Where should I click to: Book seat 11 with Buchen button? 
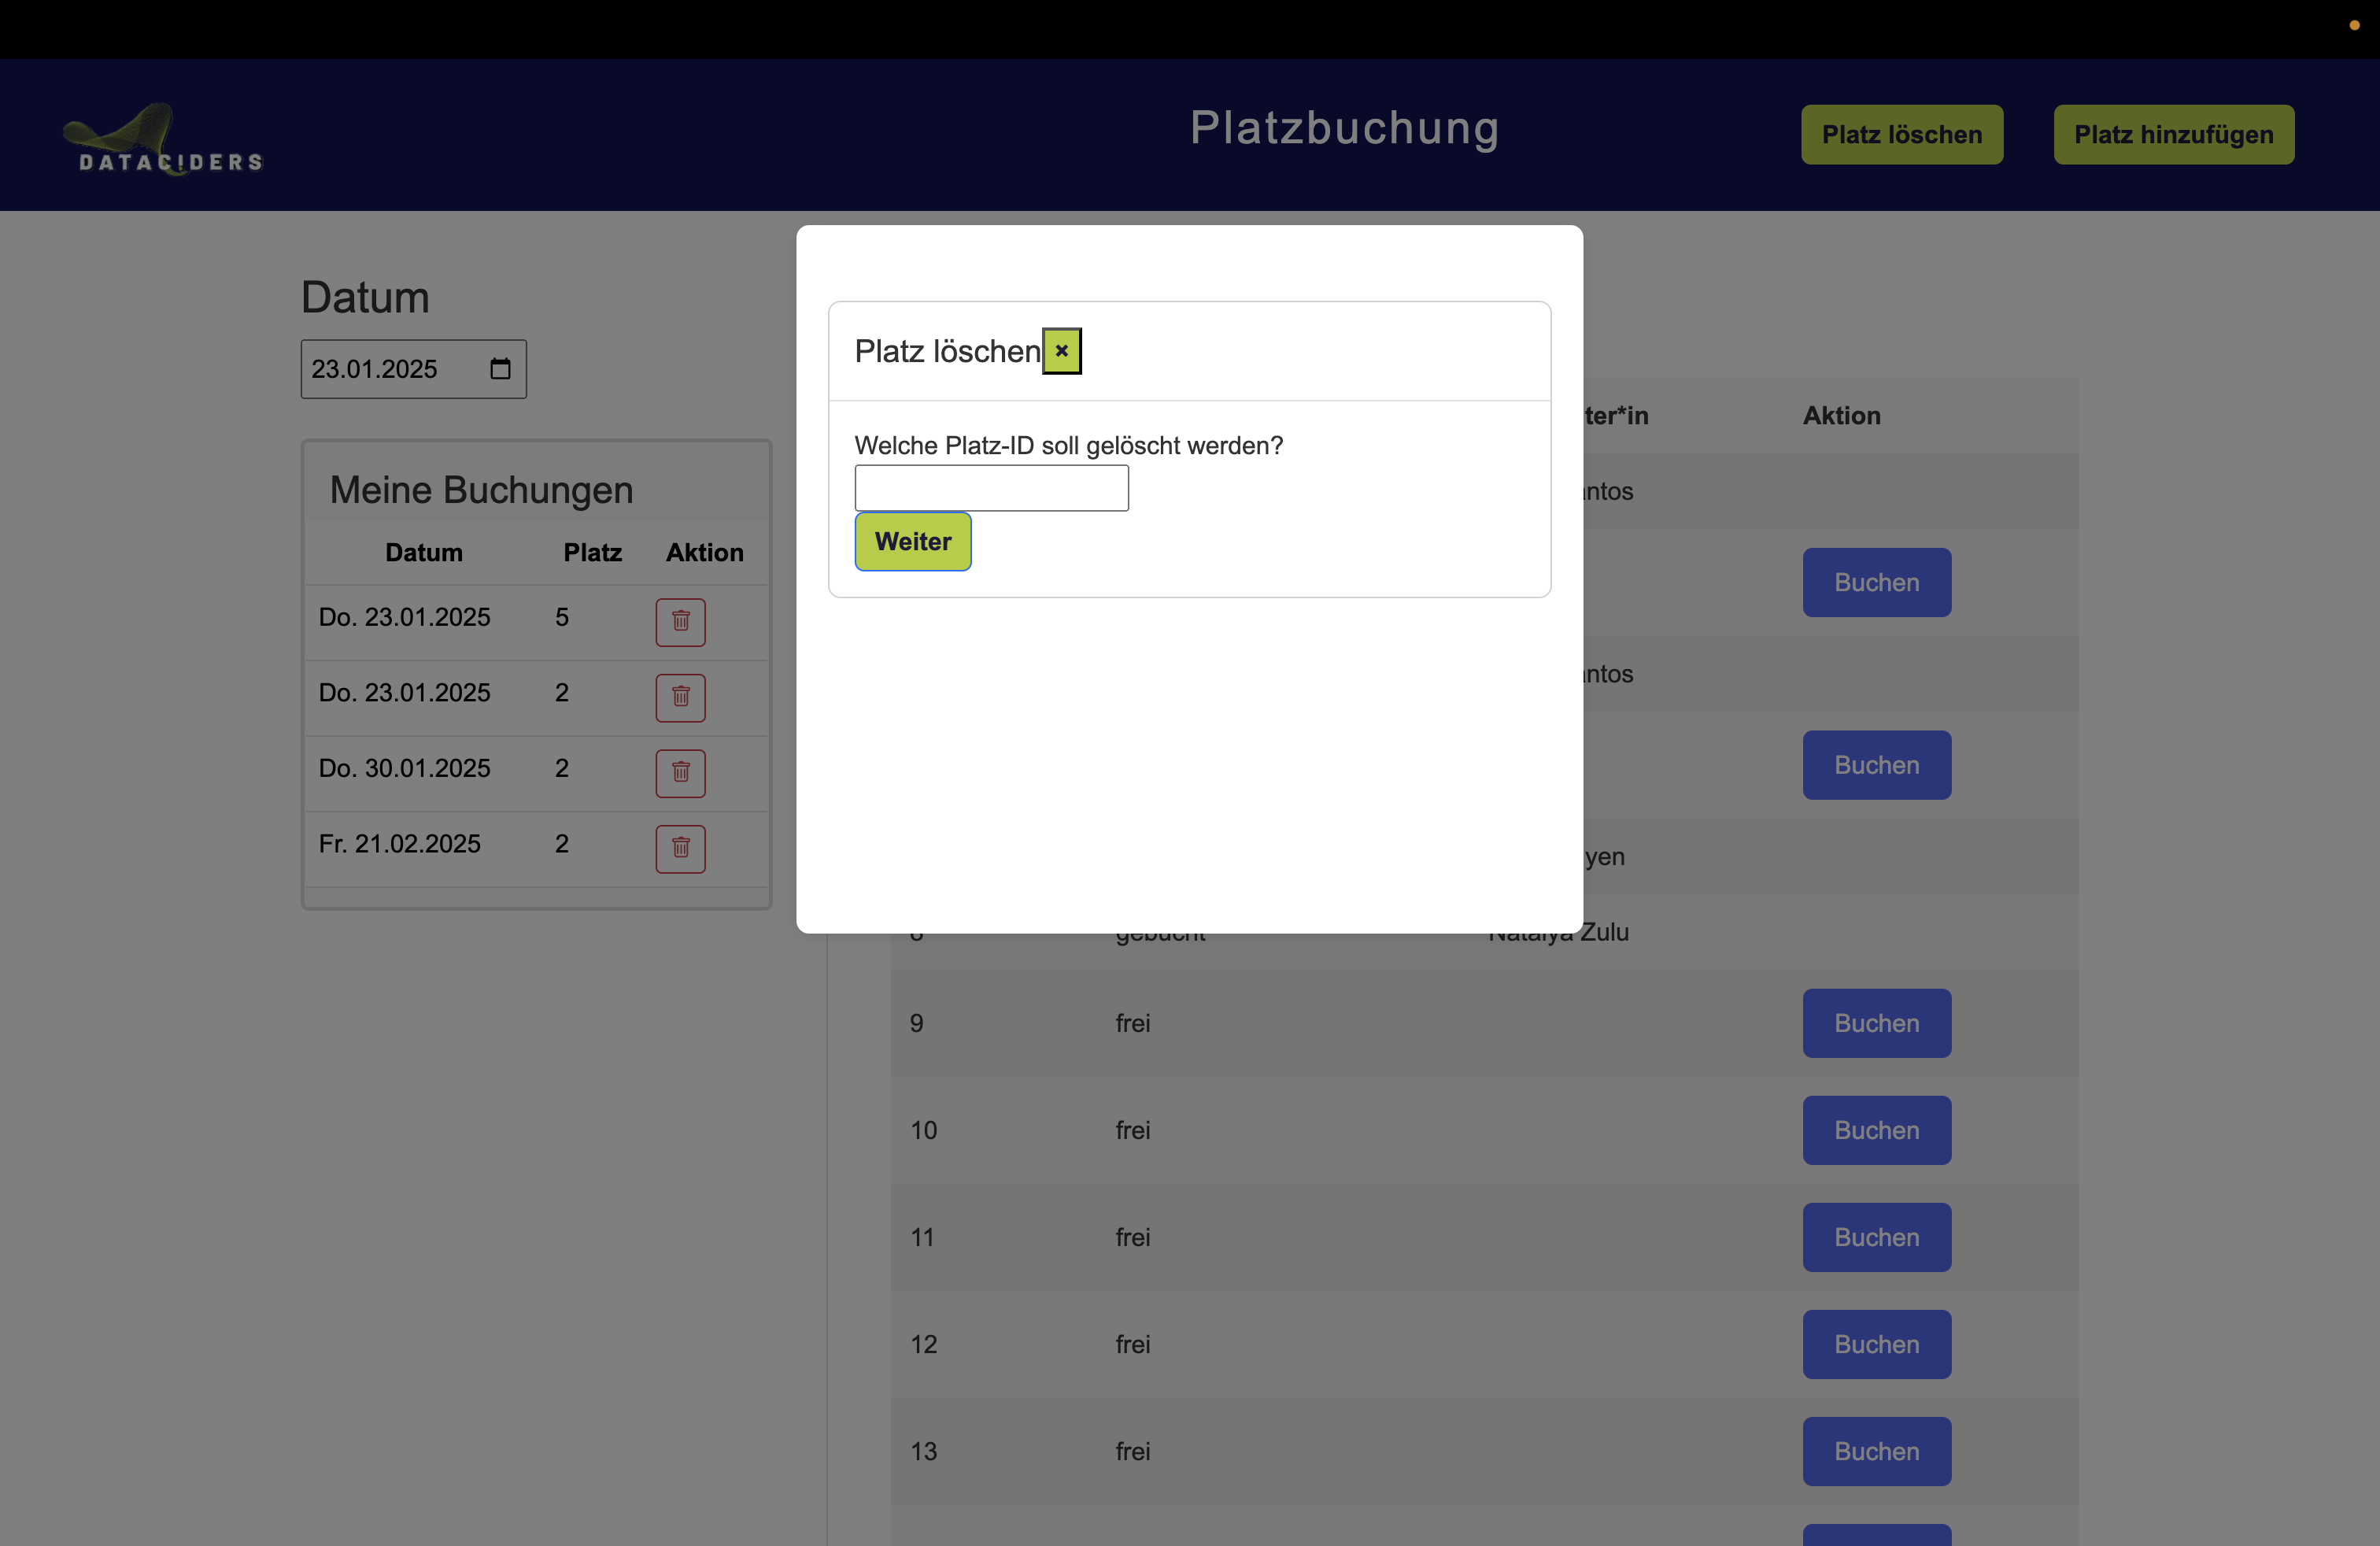1876,1237
